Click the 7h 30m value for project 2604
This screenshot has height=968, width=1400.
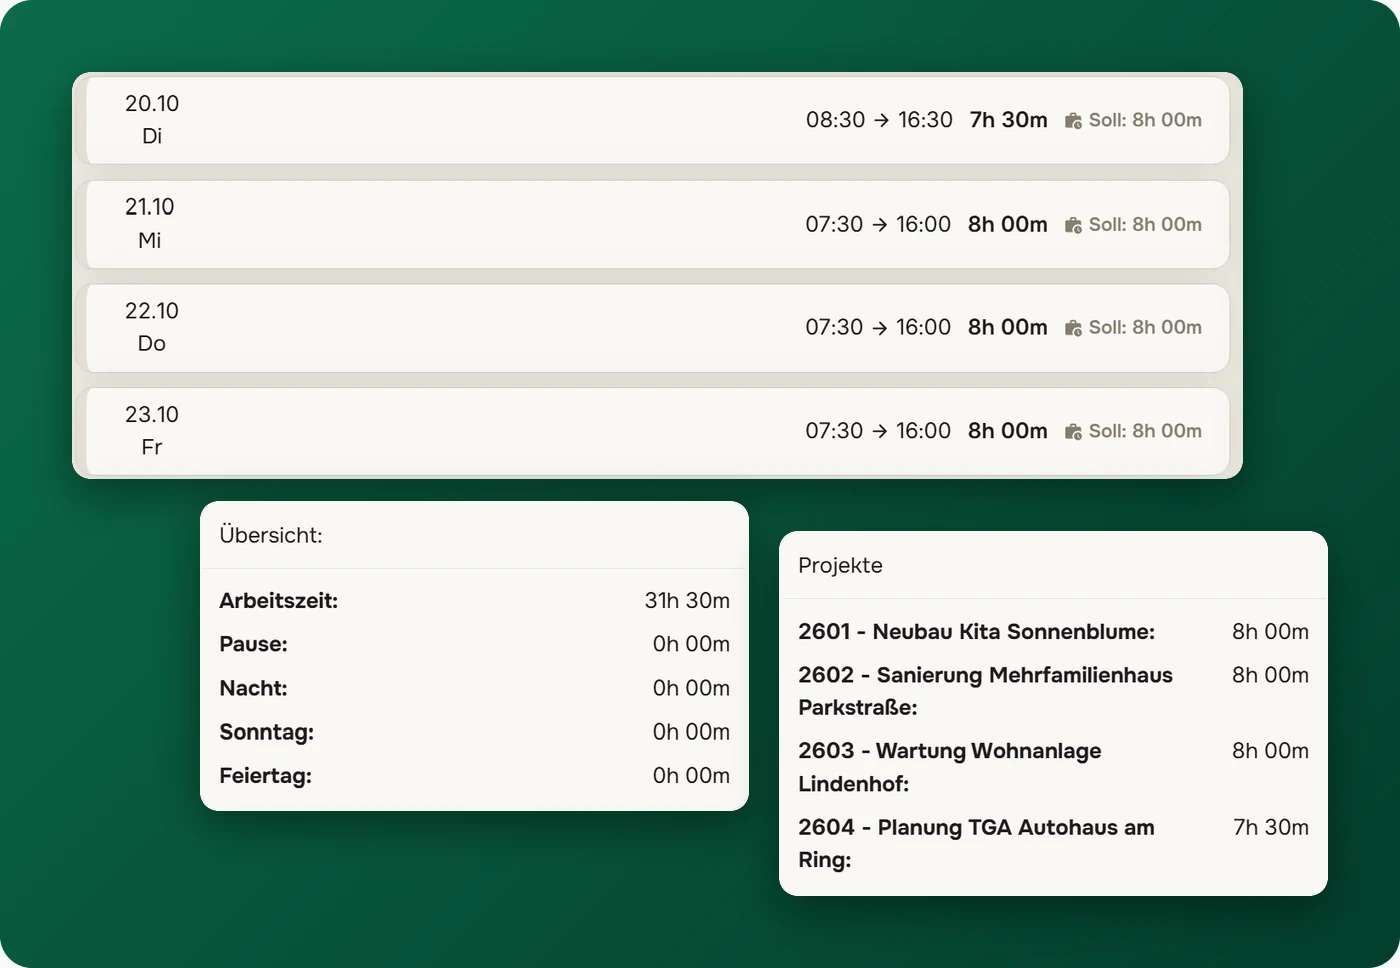pos(1271,827)
